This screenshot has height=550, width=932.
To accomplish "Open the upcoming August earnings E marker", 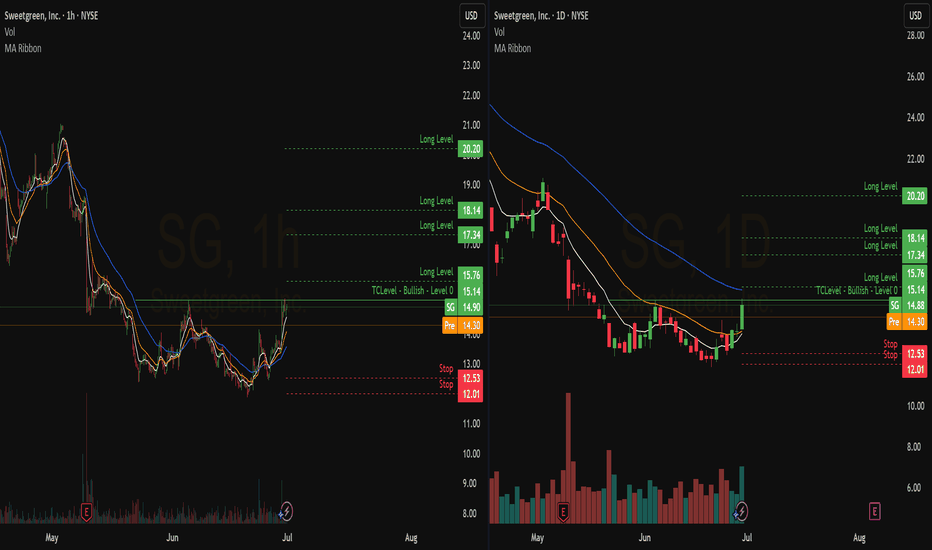I will click(x=874, y=511).
